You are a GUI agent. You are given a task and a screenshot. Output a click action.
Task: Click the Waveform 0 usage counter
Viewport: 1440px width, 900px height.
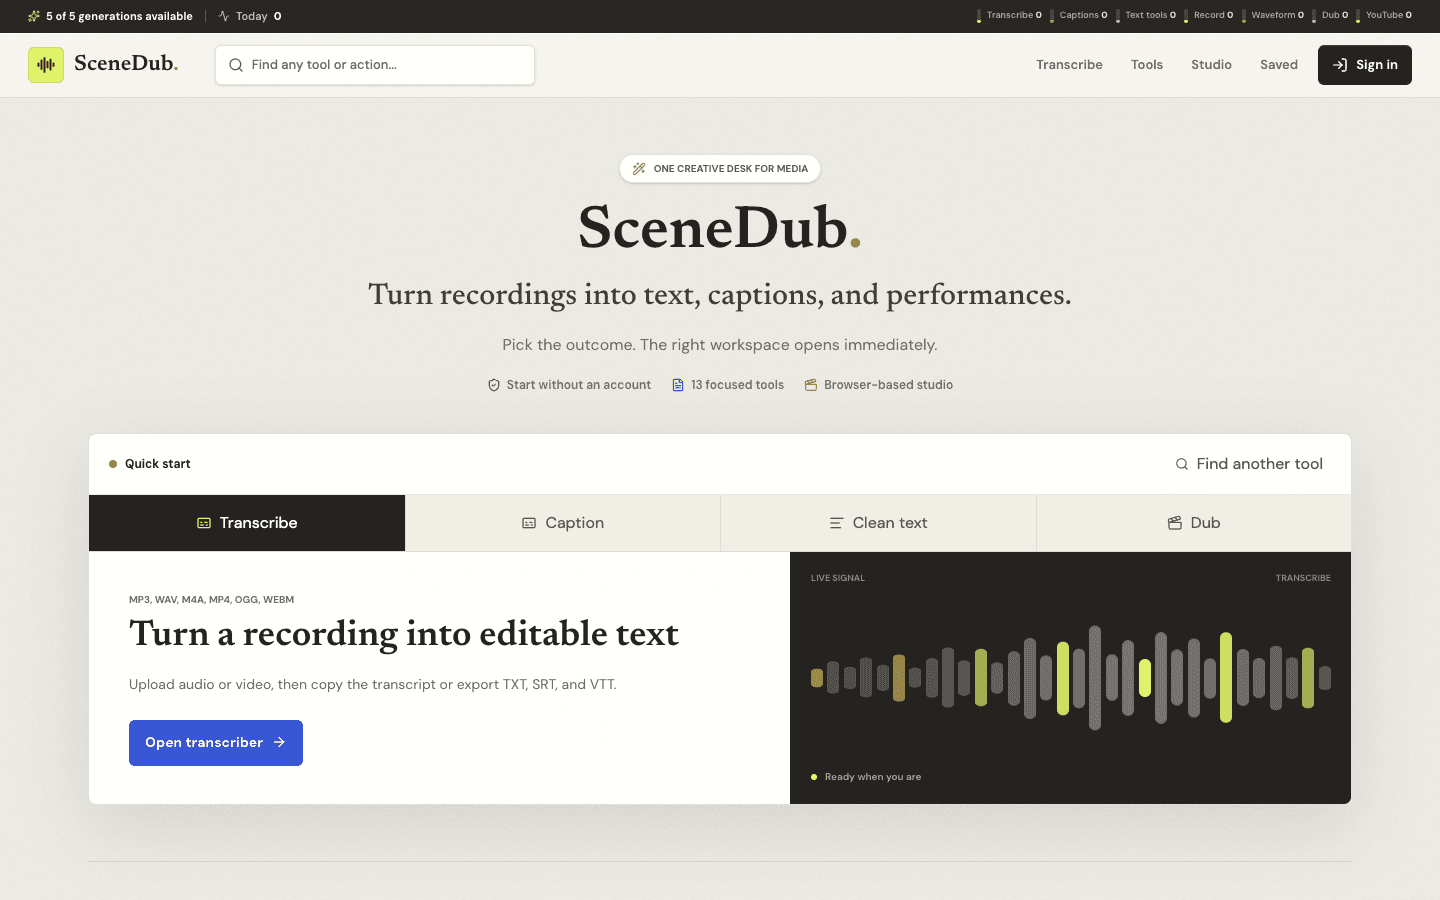(1273, 16)
